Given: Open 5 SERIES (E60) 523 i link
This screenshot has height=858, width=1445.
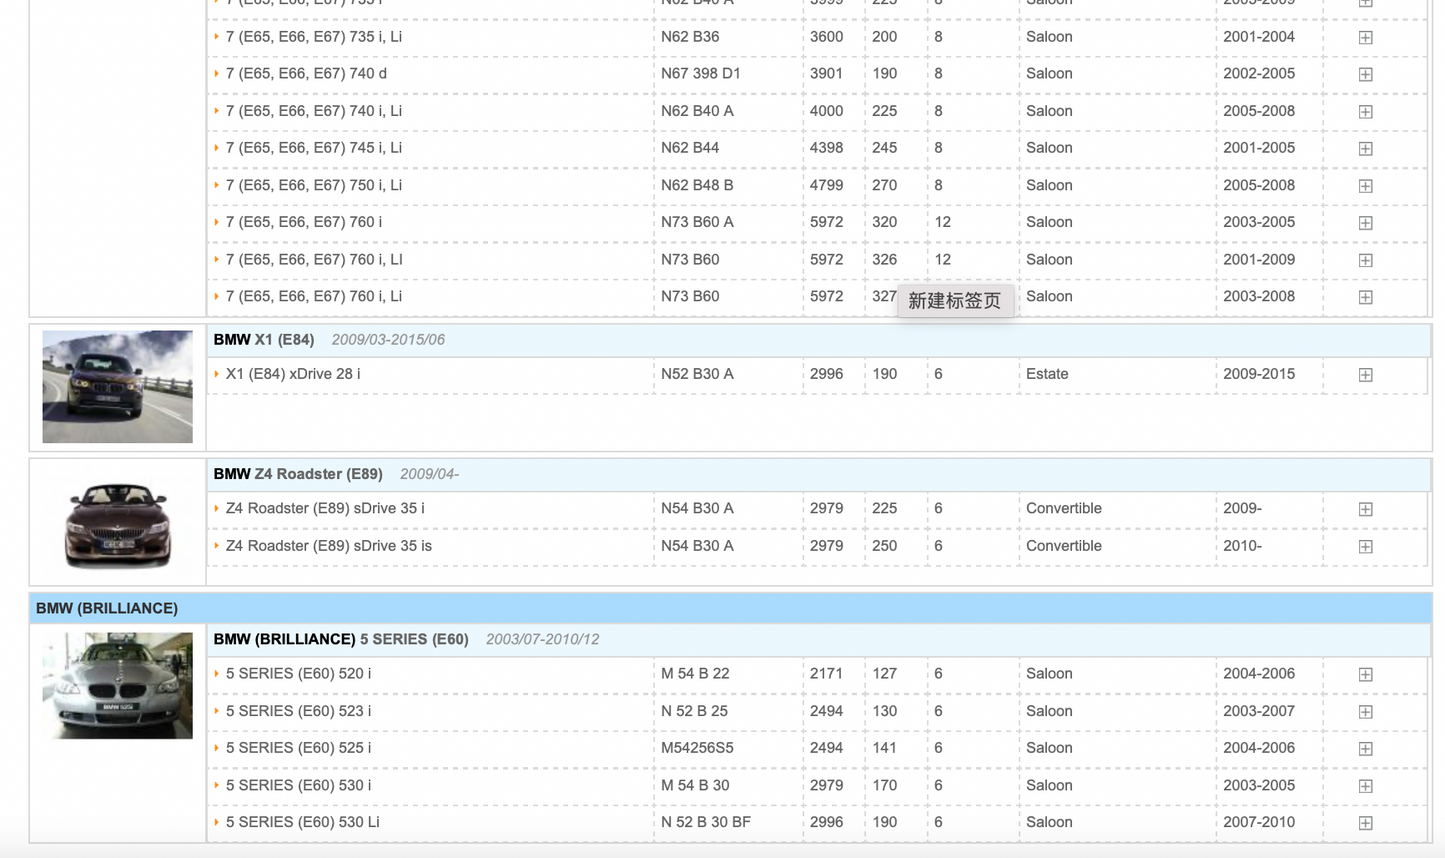Looking at the screenshot, I should point(298,711).
